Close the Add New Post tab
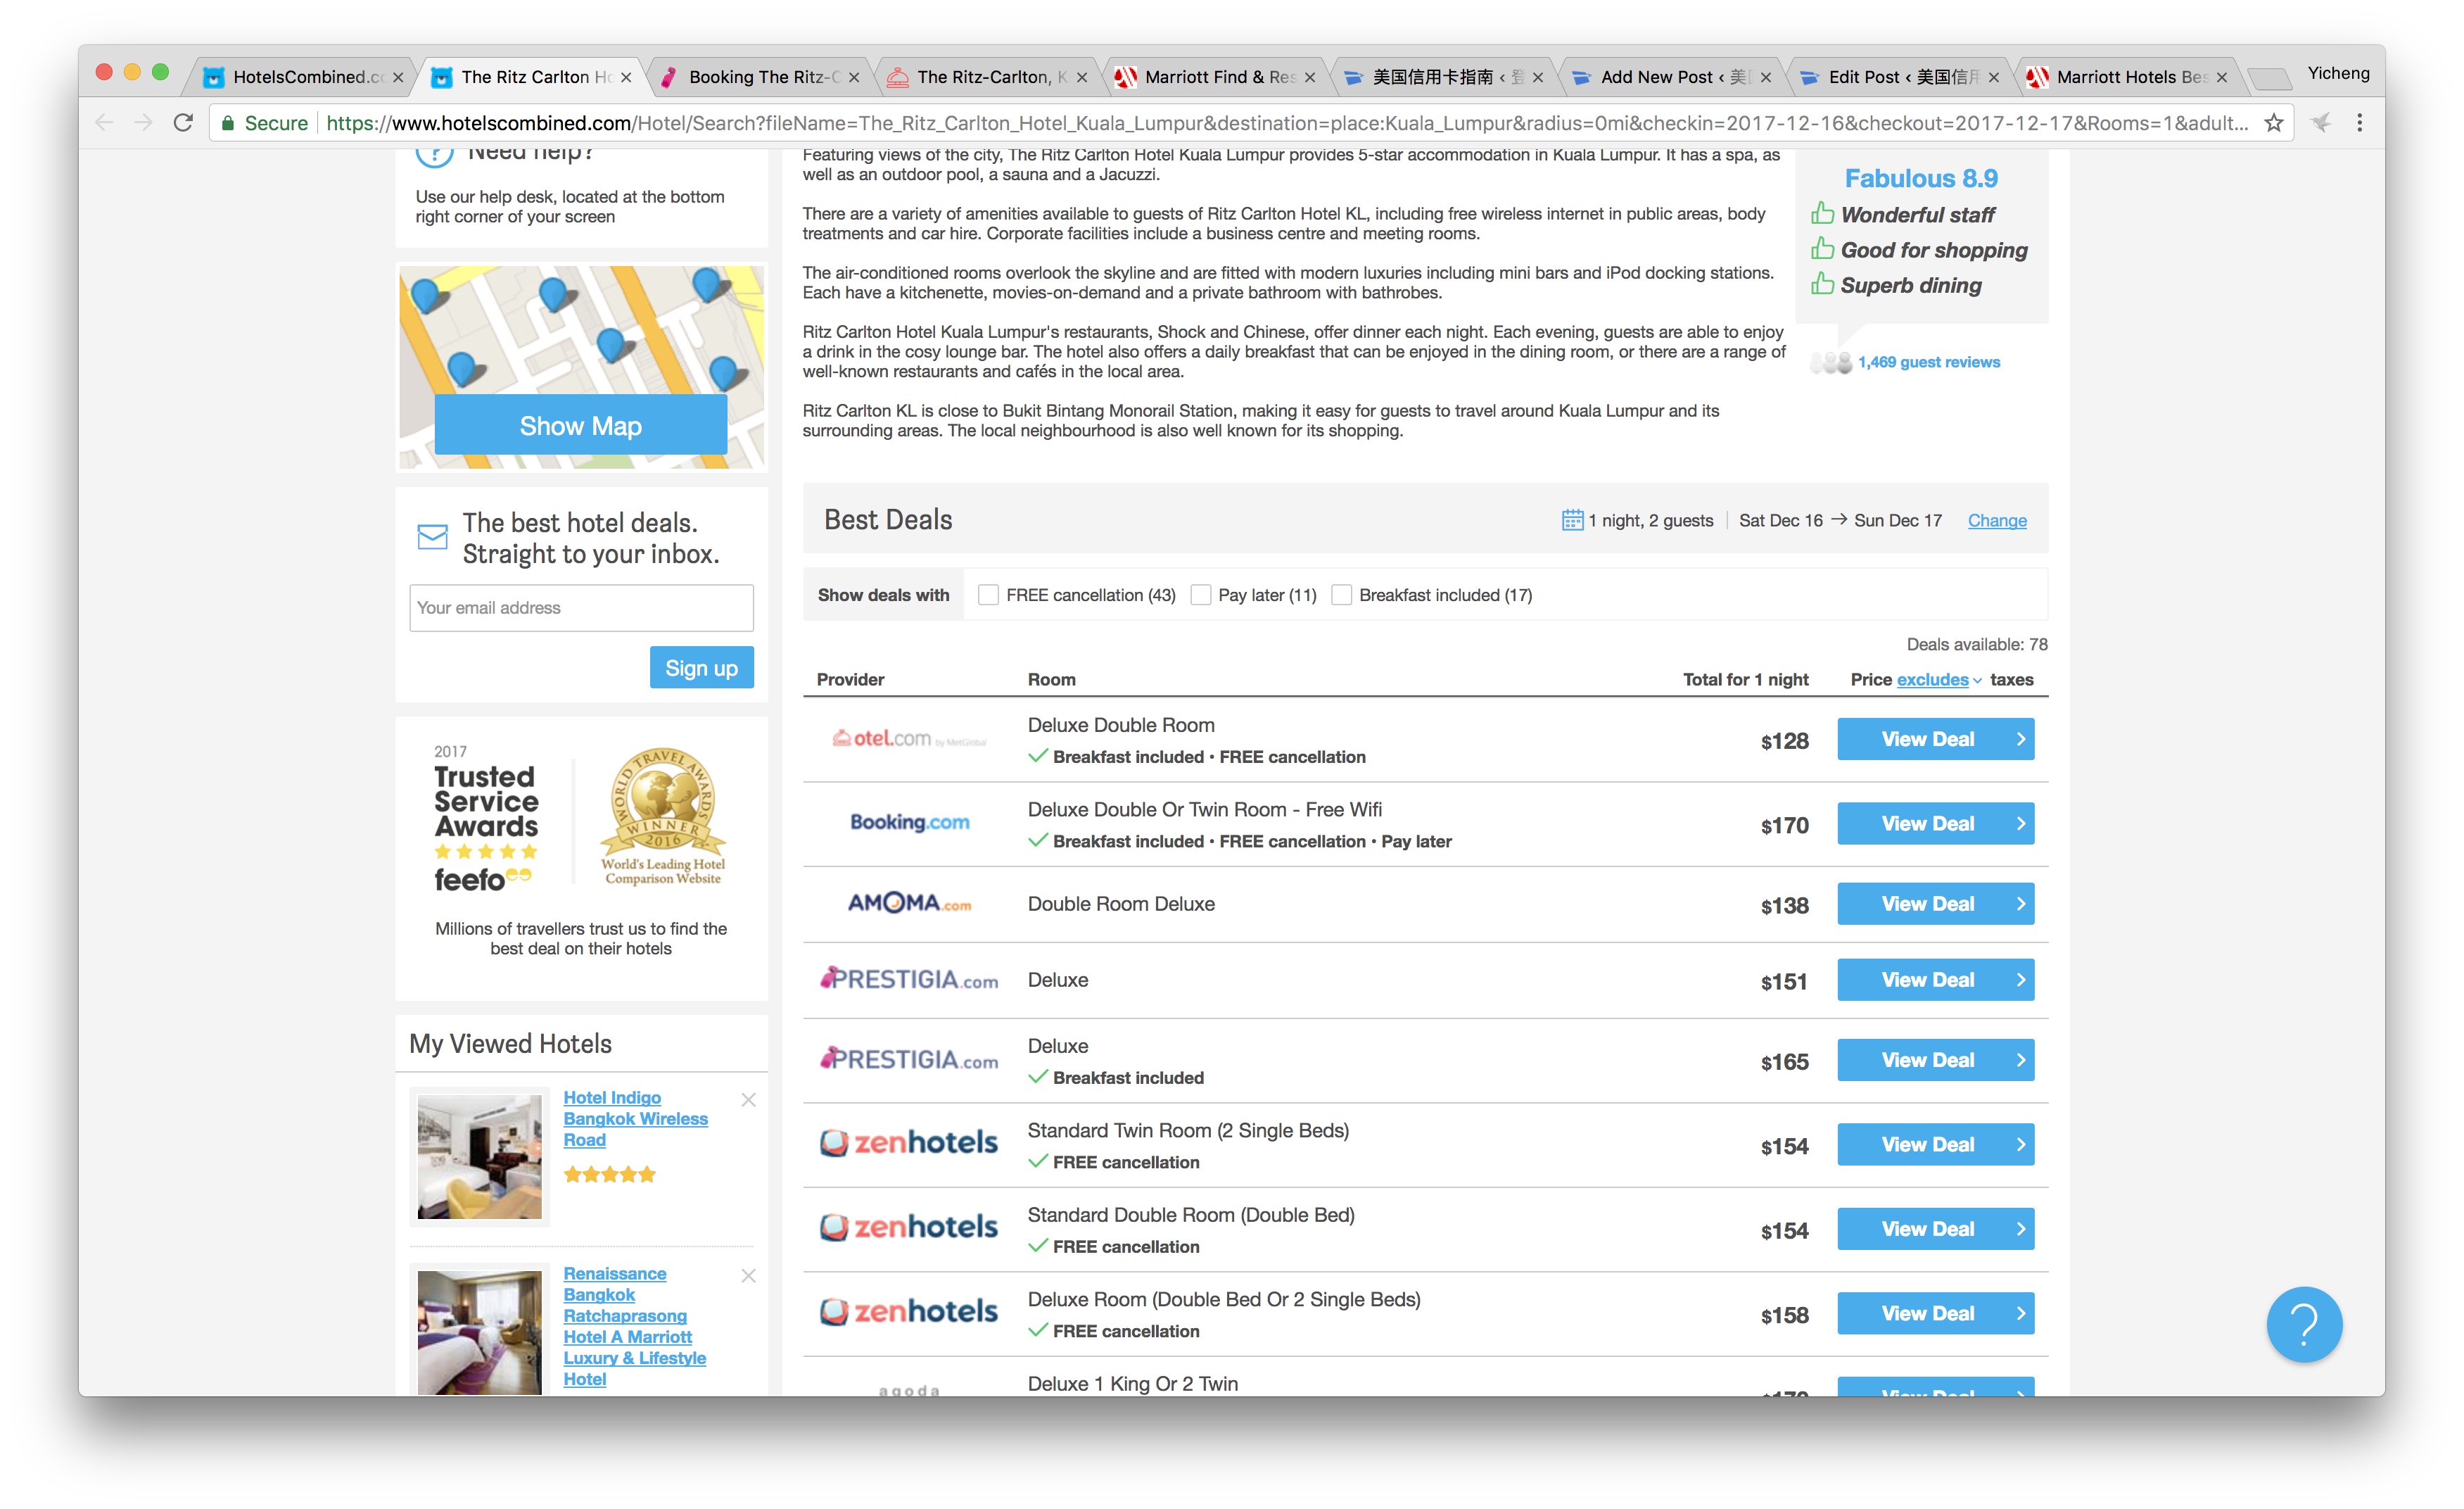 pos(1766,77)
